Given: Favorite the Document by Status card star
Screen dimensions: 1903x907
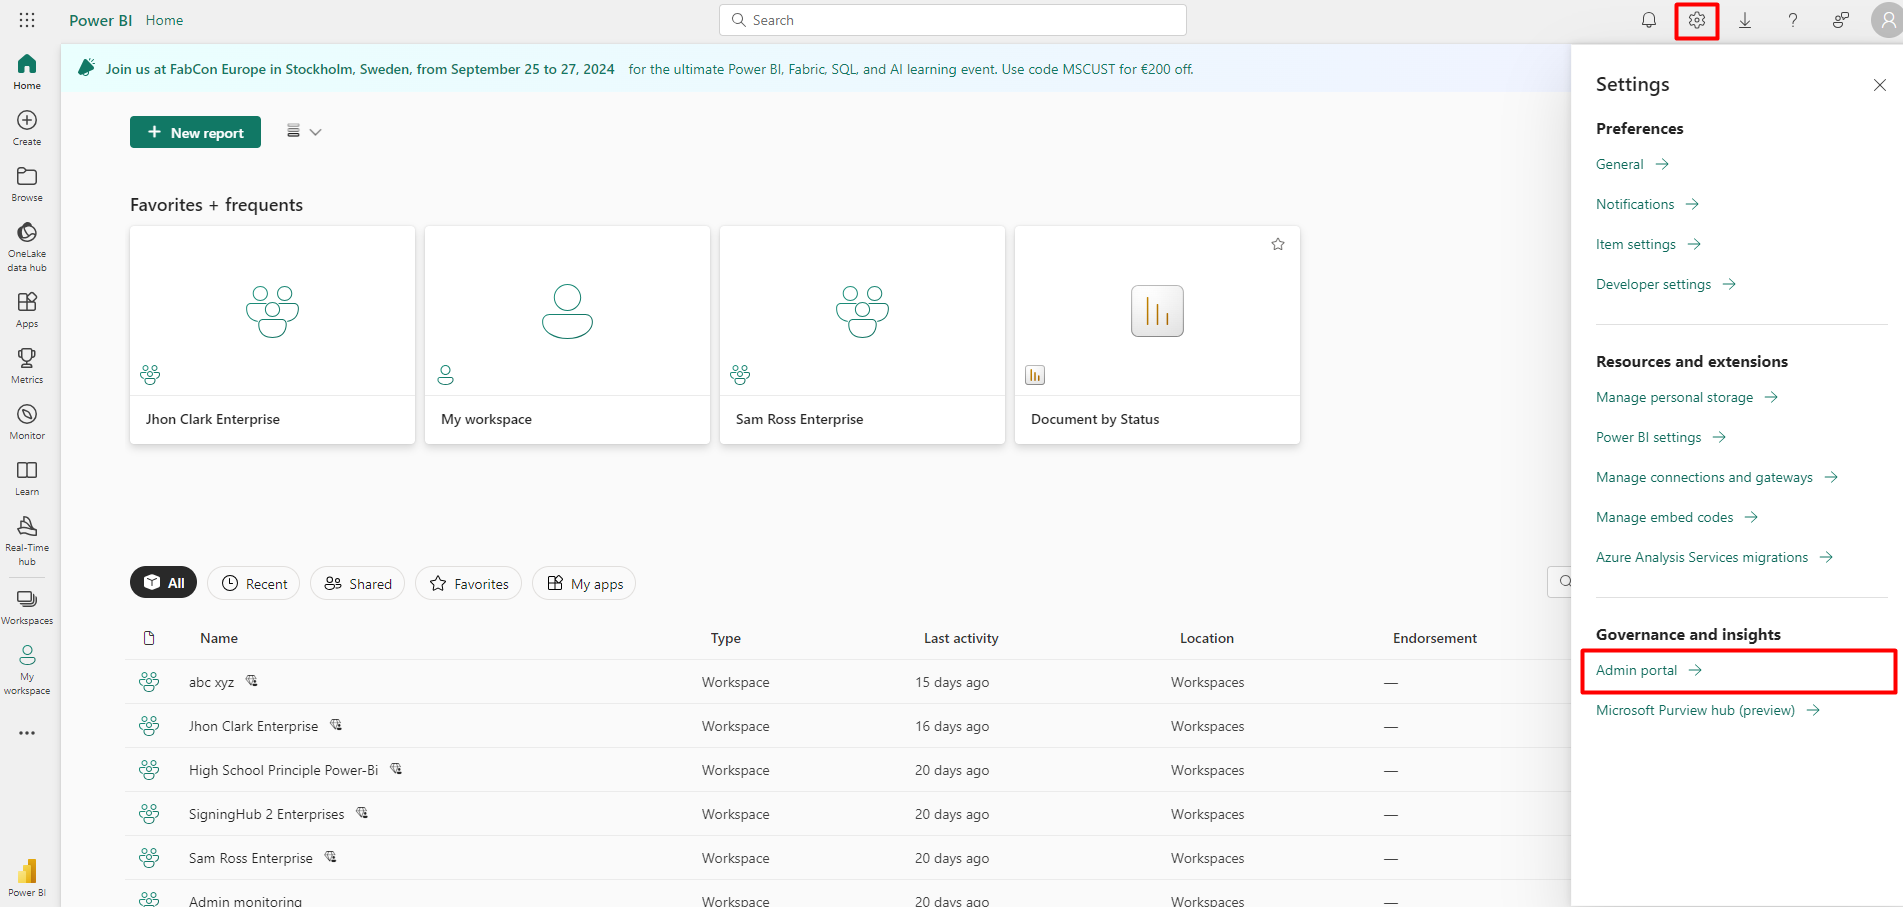Looking at the screenshot, I should (x=1278, y=244).
